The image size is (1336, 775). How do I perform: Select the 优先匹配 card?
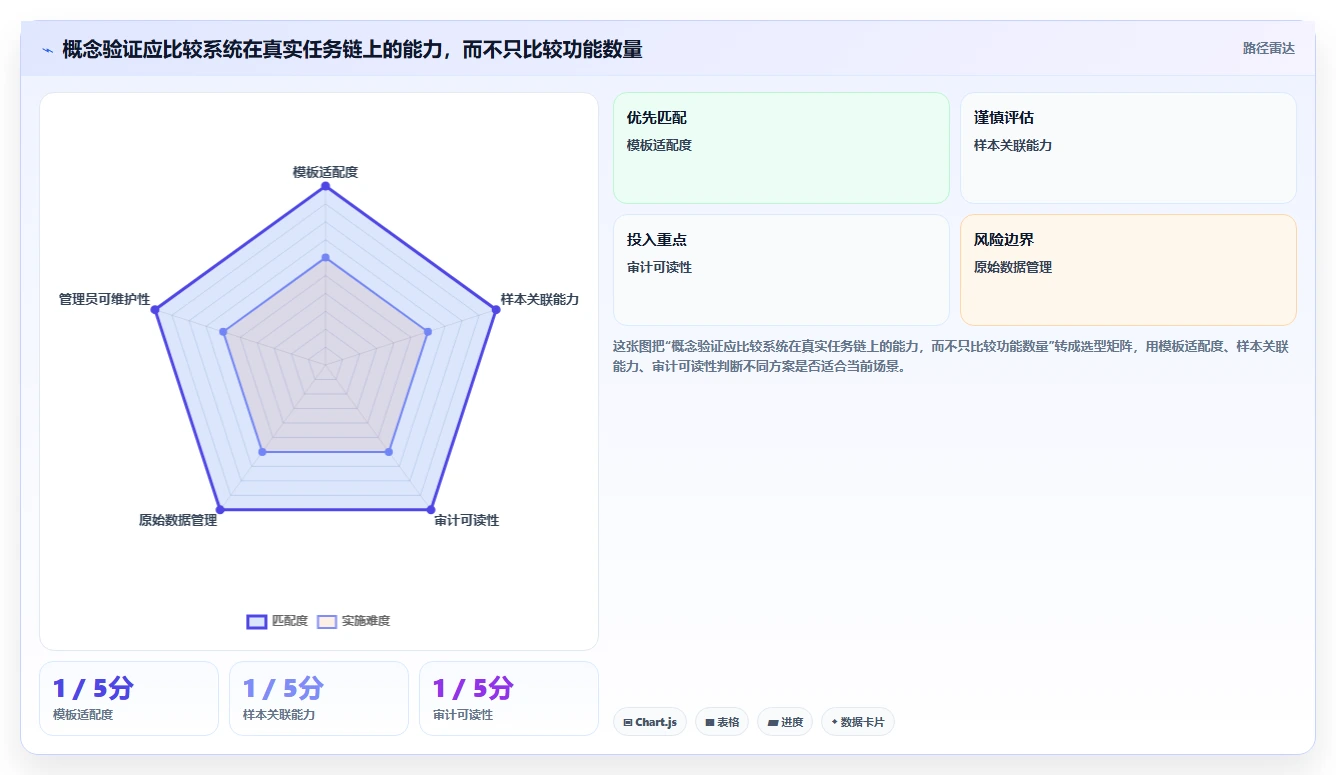tap(781, 148)
